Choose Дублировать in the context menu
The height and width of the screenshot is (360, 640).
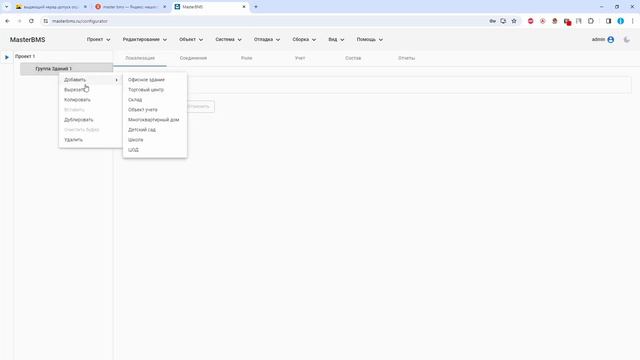point(91,120)
